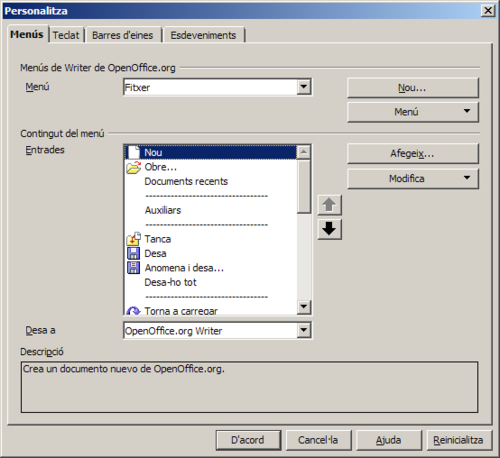Switch to the Esdeveniments tab

pyautogui.click(x=203, y=35)
